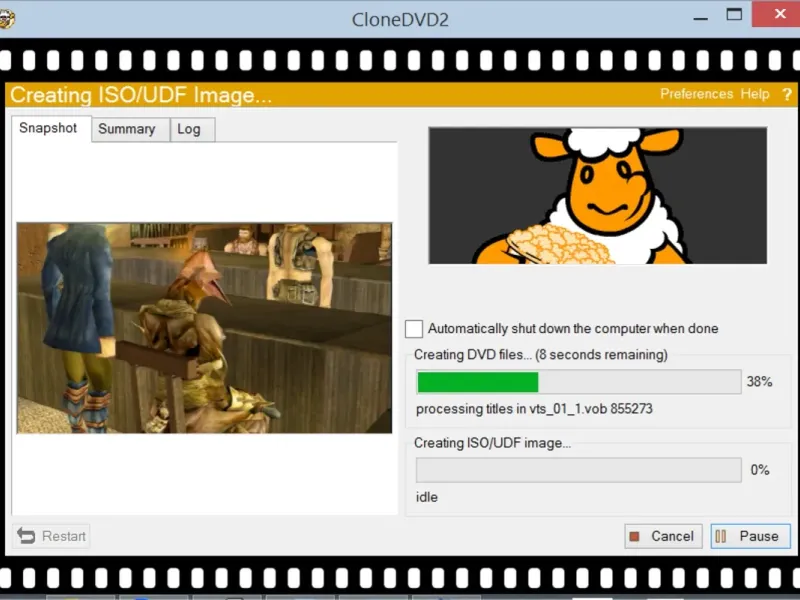The image size is (800, 600).
Task: Click the 'Creating DVD files... (8 seconds remaining)' label
Action: [x=541, y=355]
